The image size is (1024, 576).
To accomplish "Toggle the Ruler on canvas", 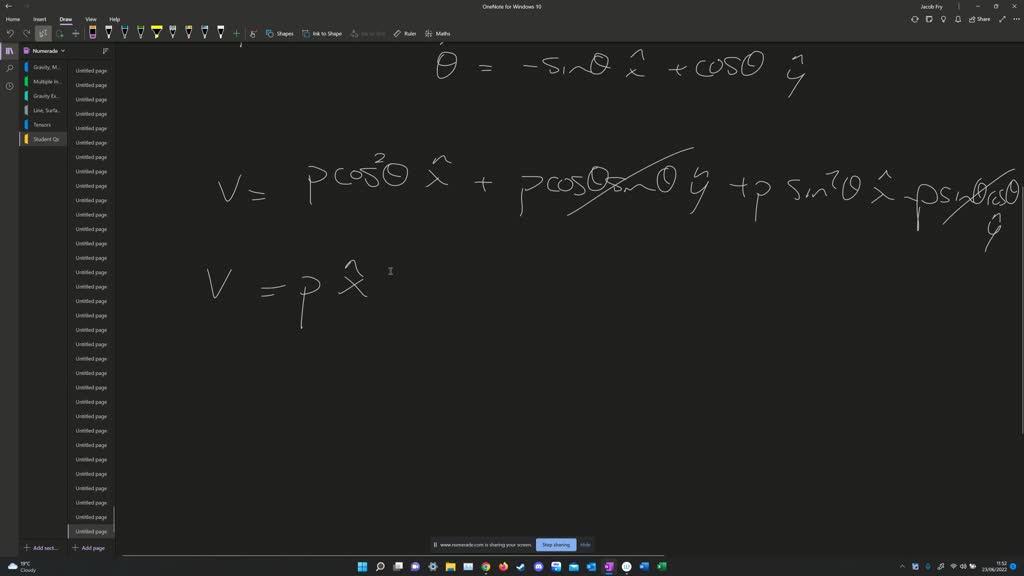I will 405,33.
